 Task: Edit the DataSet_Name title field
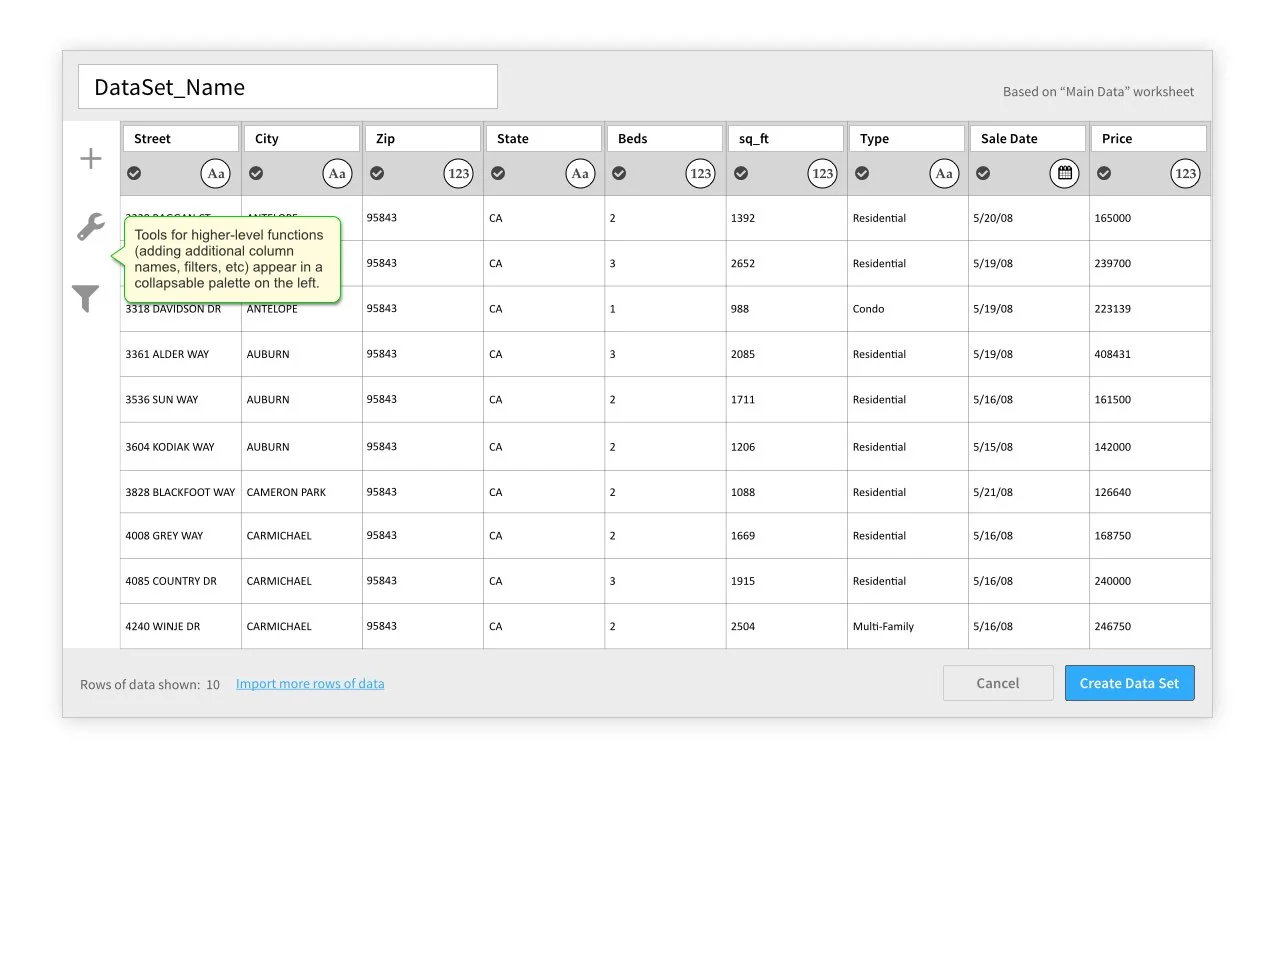point(288,87)
